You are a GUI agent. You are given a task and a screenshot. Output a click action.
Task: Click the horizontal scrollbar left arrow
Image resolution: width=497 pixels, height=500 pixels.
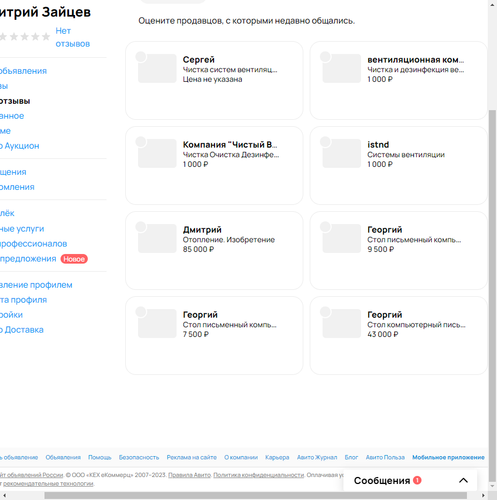[4, 495]
